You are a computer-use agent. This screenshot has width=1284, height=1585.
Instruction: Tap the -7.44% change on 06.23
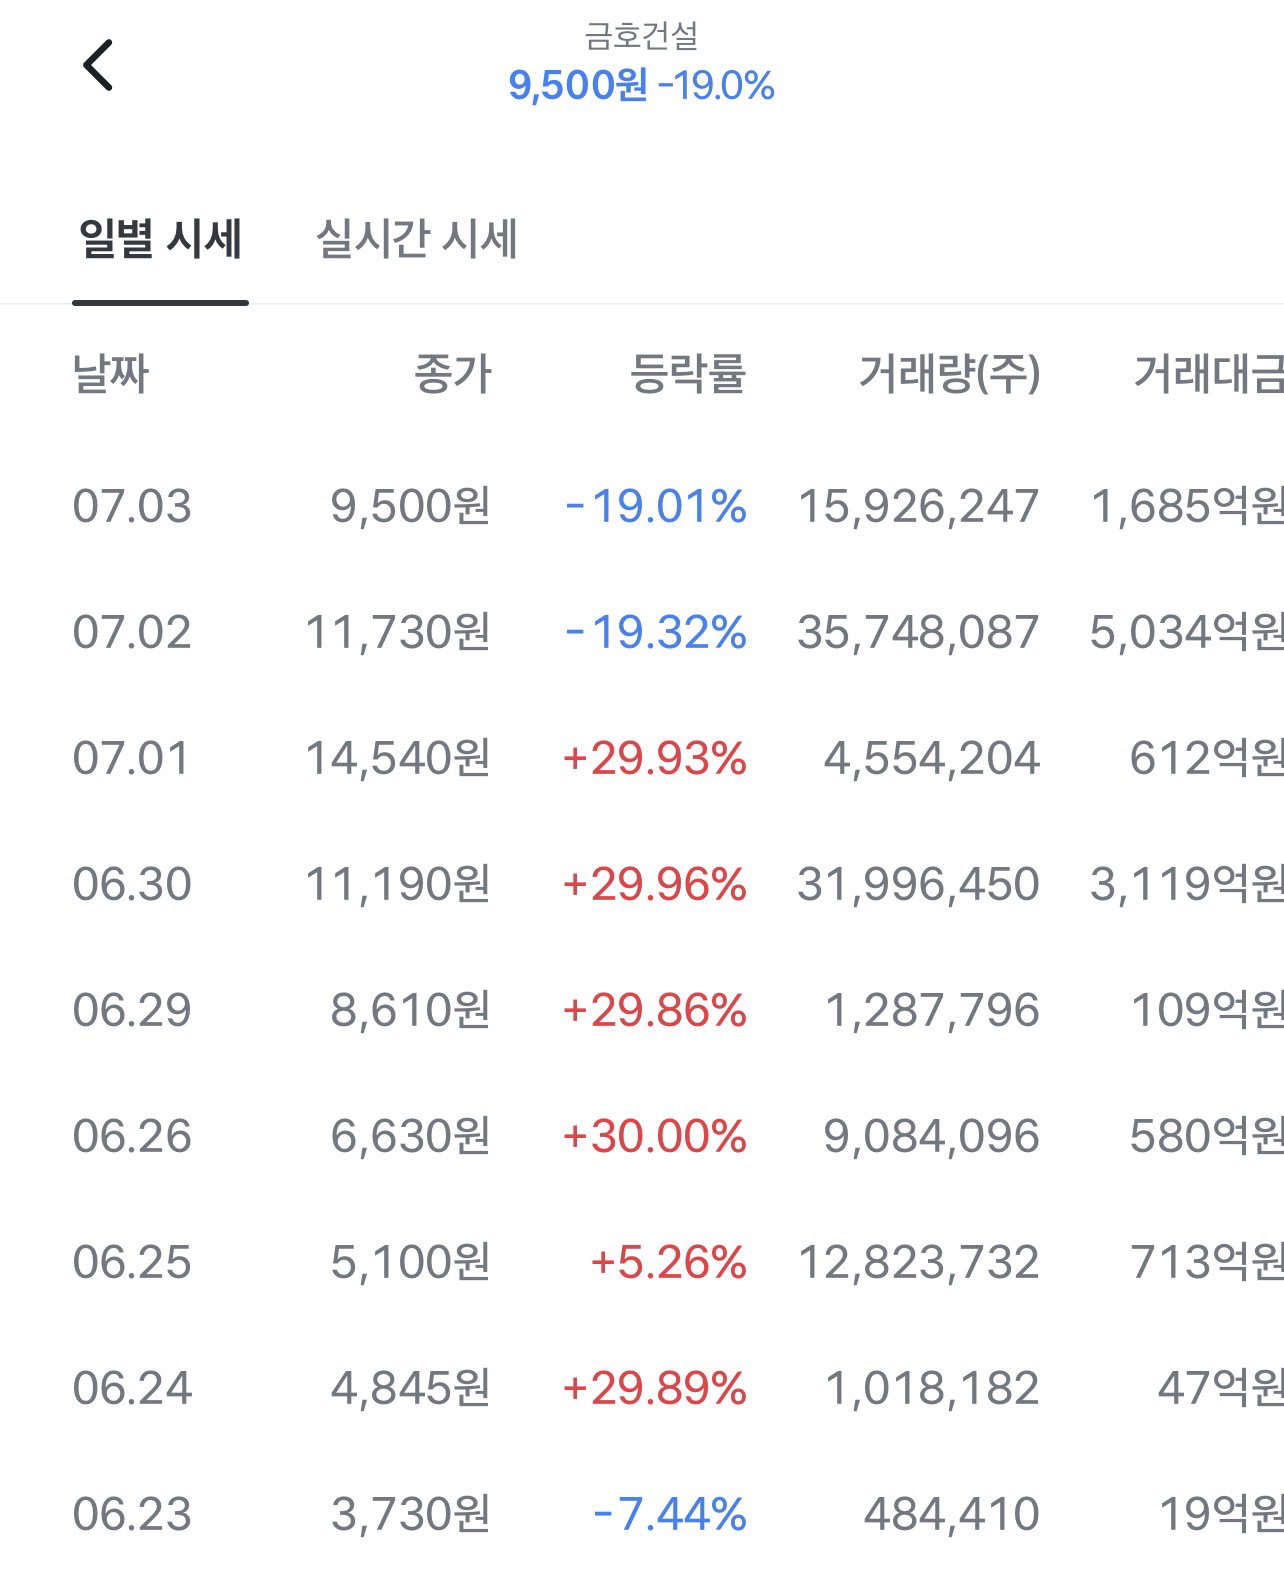670,1514
